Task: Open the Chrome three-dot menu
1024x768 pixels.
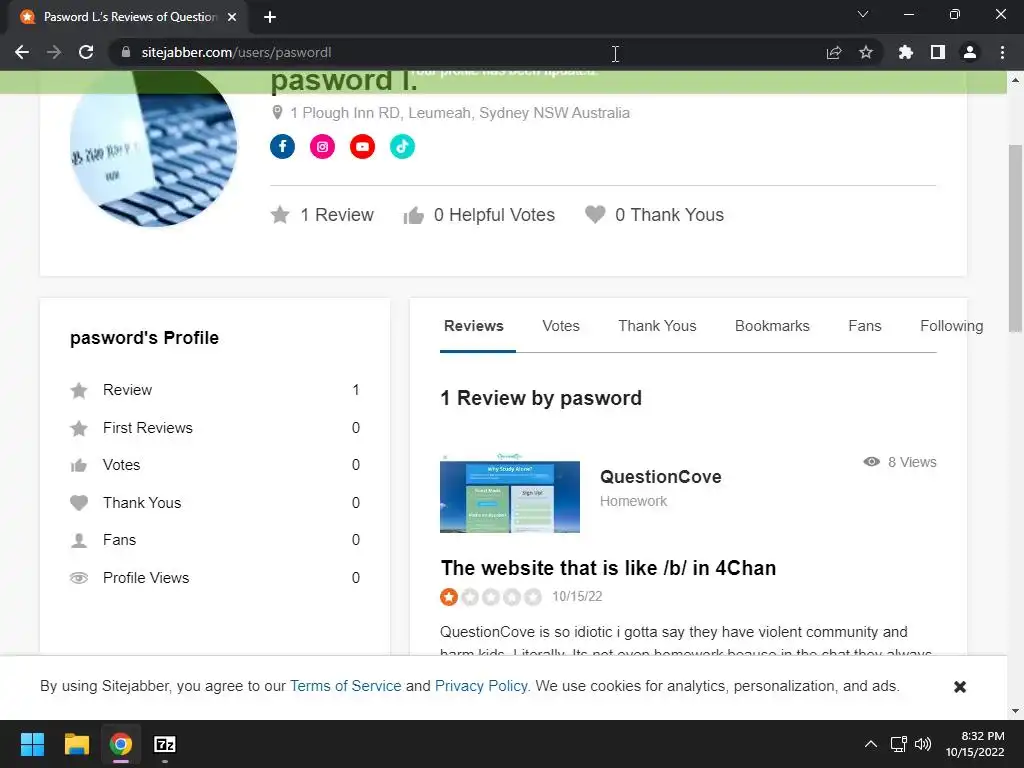Action: pyautogui.click(x=1002, y=52)
